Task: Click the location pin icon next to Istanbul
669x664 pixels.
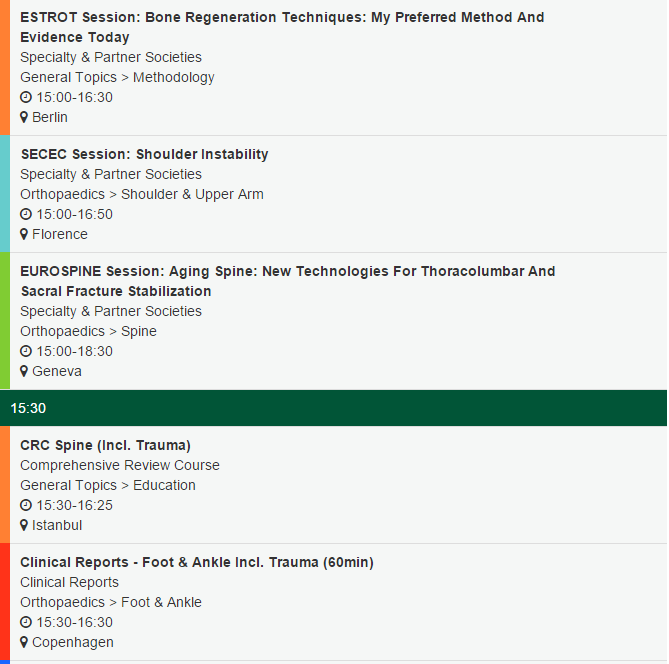Action: [24, 526]
